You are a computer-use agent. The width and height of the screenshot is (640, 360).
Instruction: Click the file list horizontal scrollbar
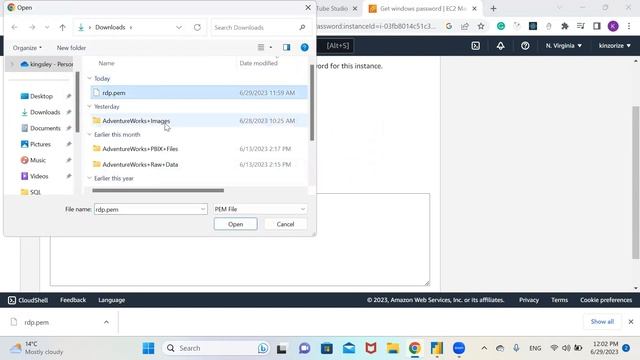point(158,190)
